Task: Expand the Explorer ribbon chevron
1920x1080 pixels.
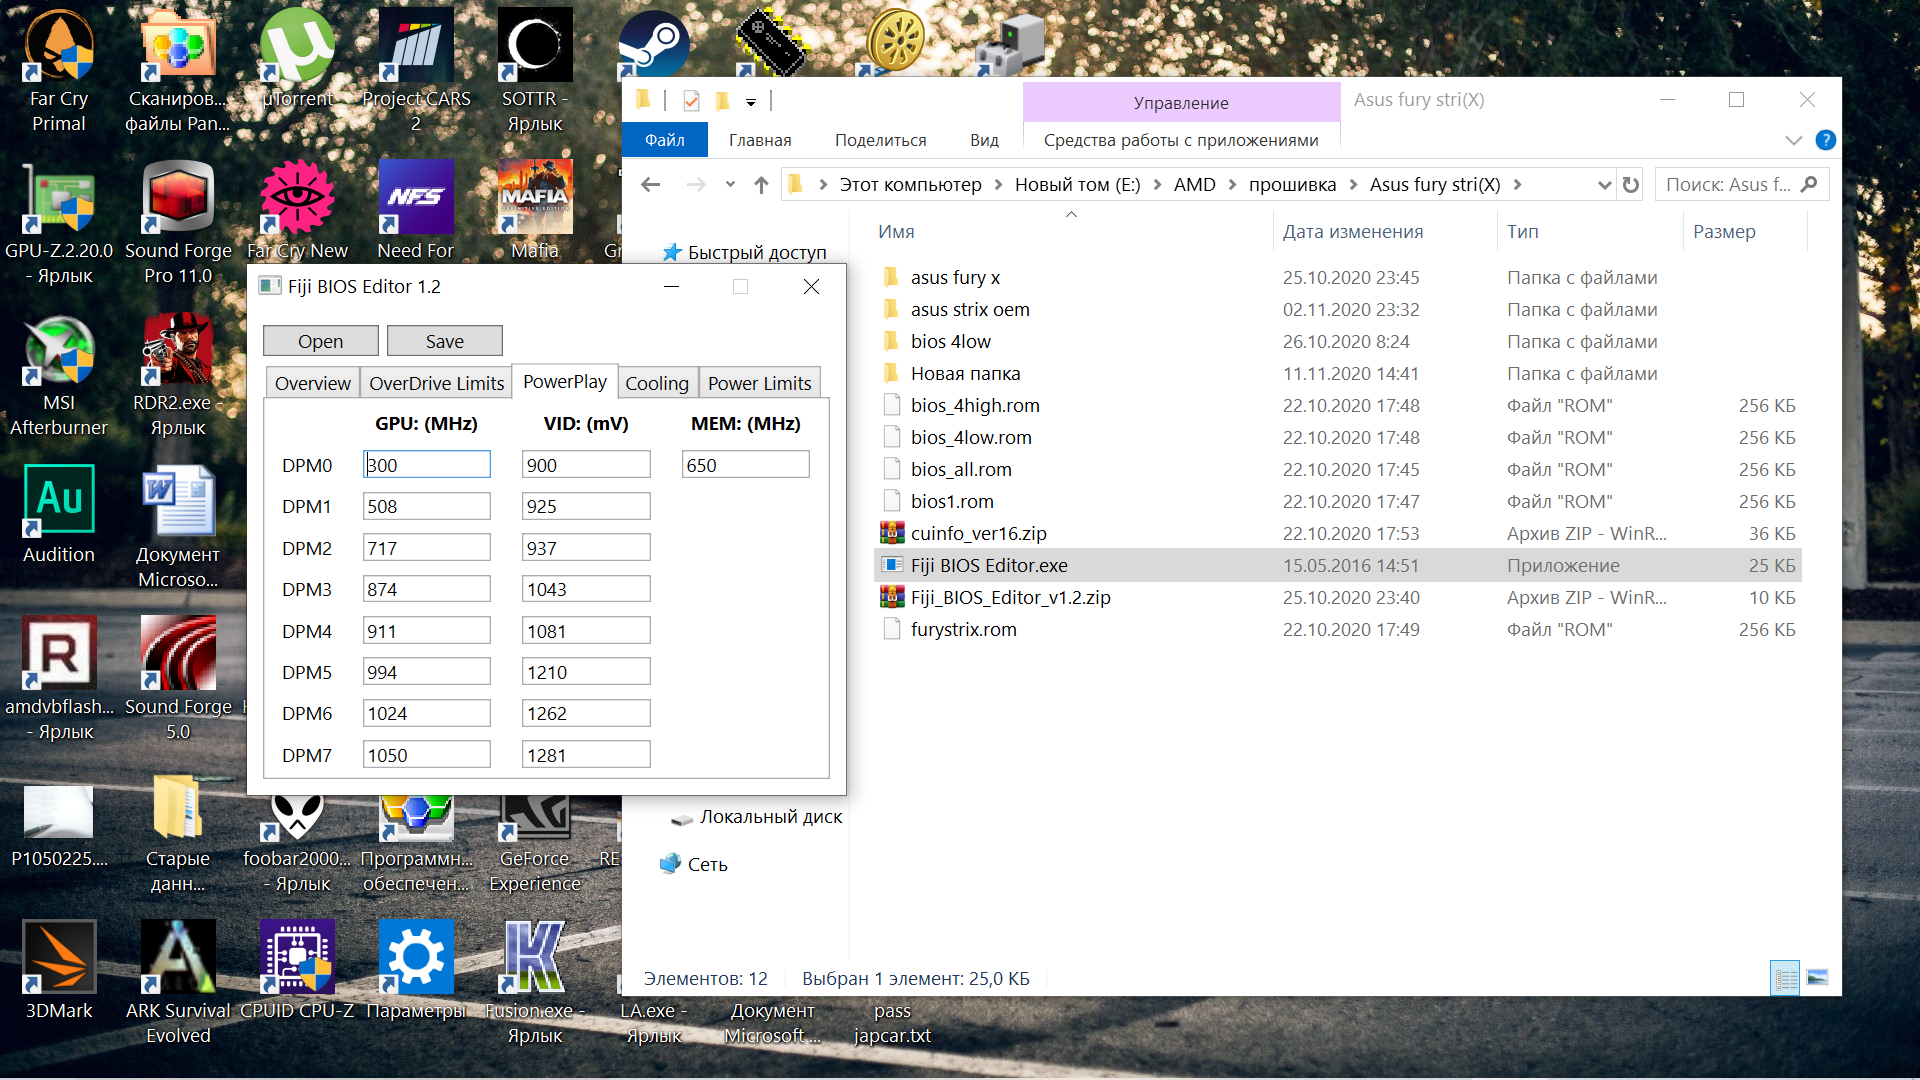Action: point(1794,140)
